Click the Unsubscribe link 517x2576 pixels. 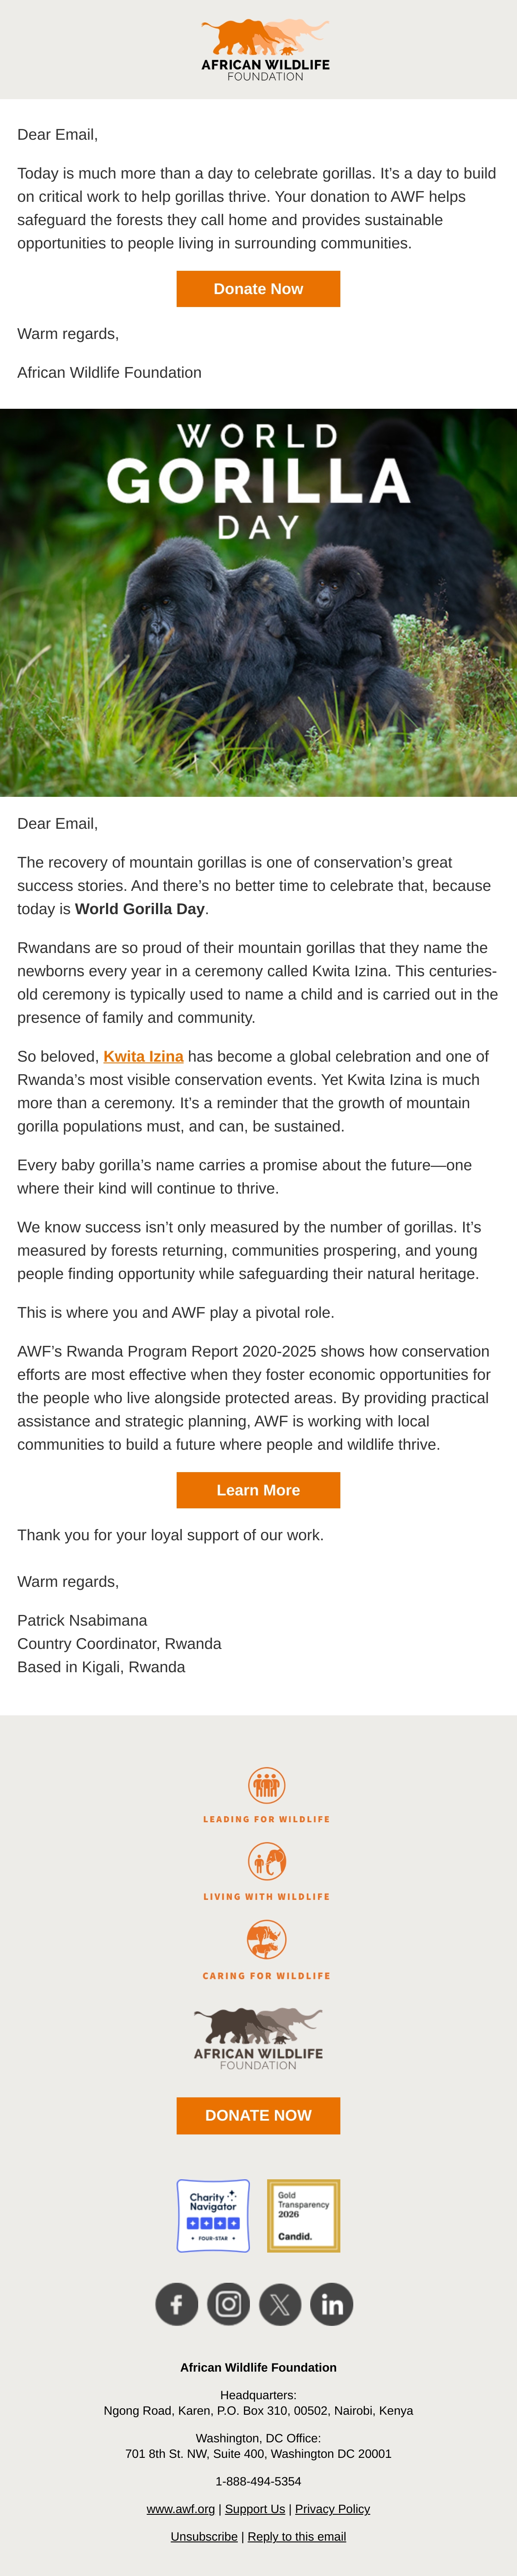tap(204, 2536)
